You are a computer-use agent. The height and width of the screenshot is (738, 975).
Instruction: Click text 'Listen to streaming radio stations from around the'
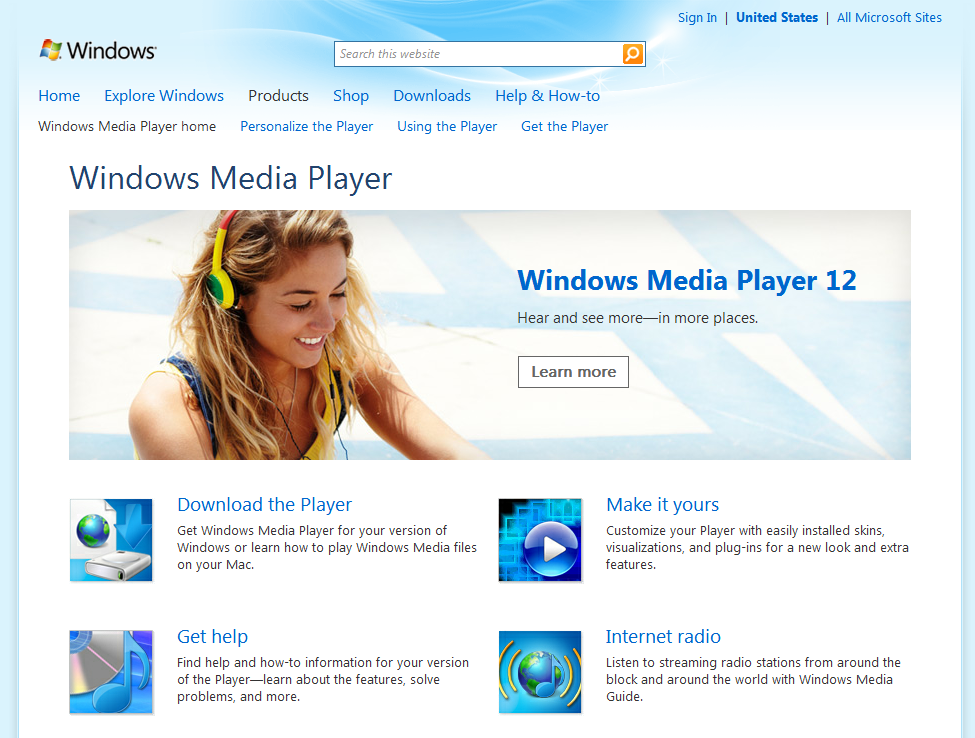click(x=753, y=663)
